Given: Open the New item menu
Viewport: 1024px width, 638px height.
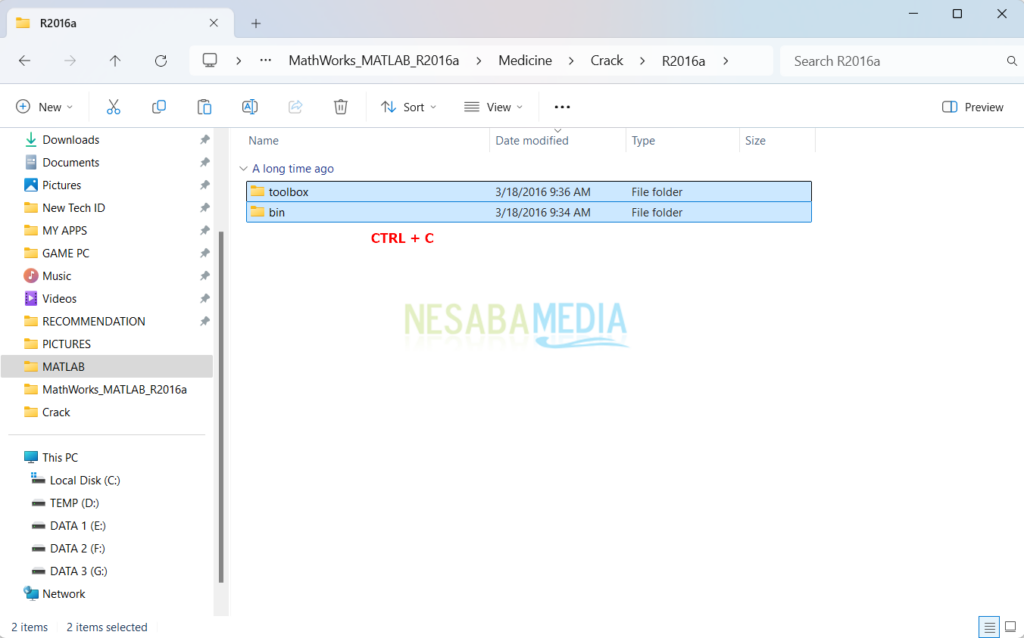Looking at the screenshot, I should 44,106.
